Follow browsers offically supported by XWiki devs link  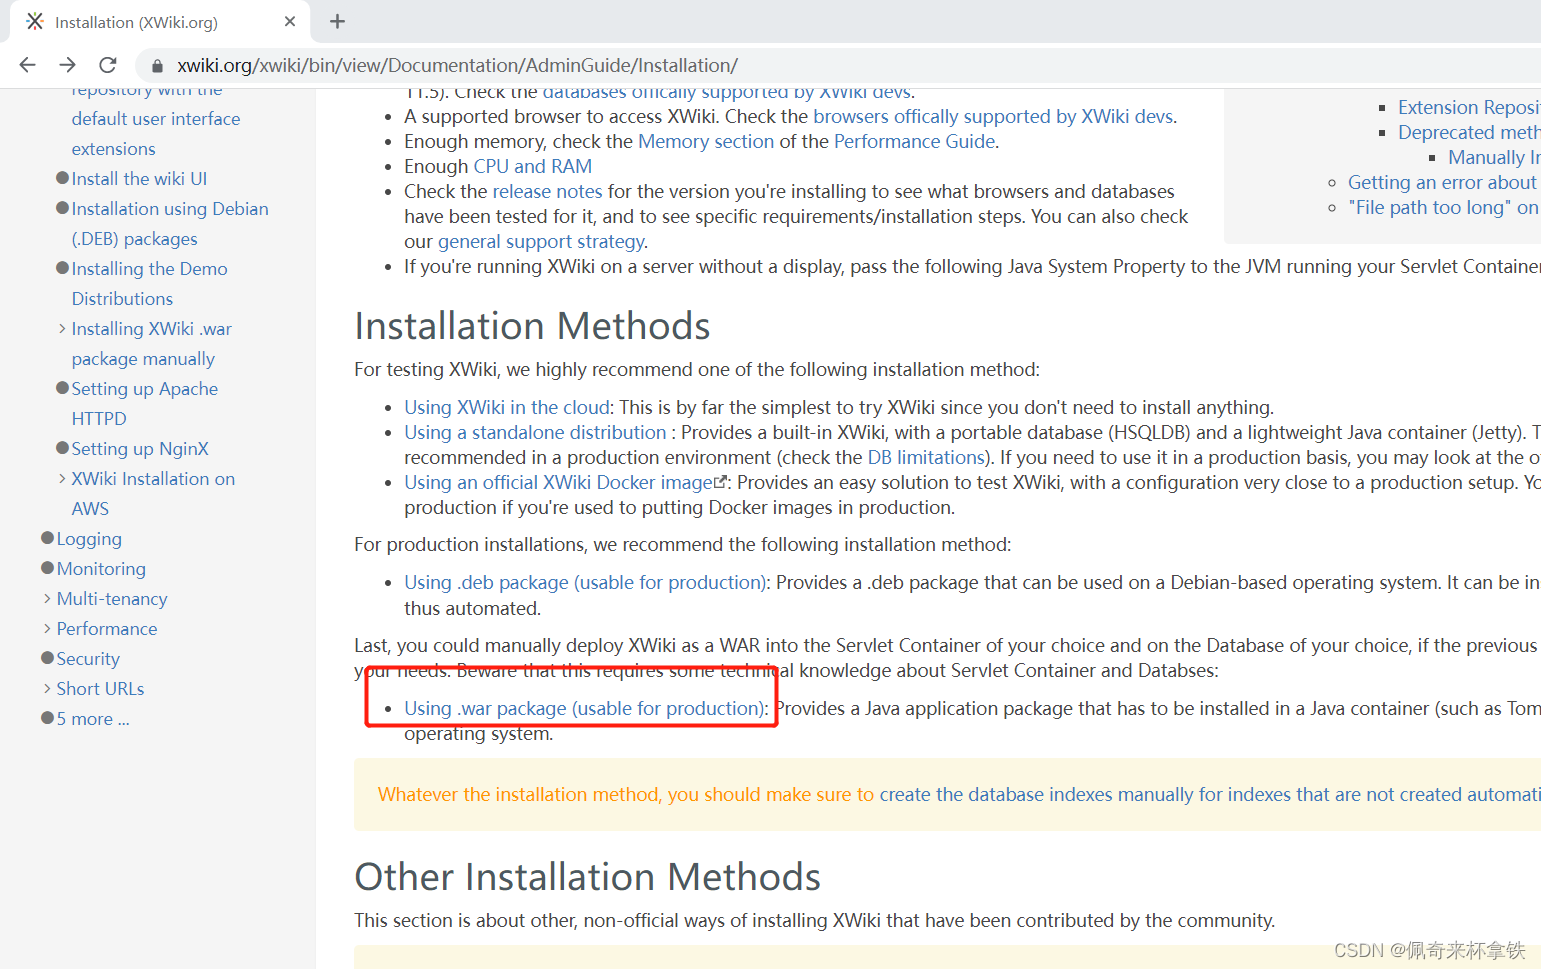click(993, 116)
